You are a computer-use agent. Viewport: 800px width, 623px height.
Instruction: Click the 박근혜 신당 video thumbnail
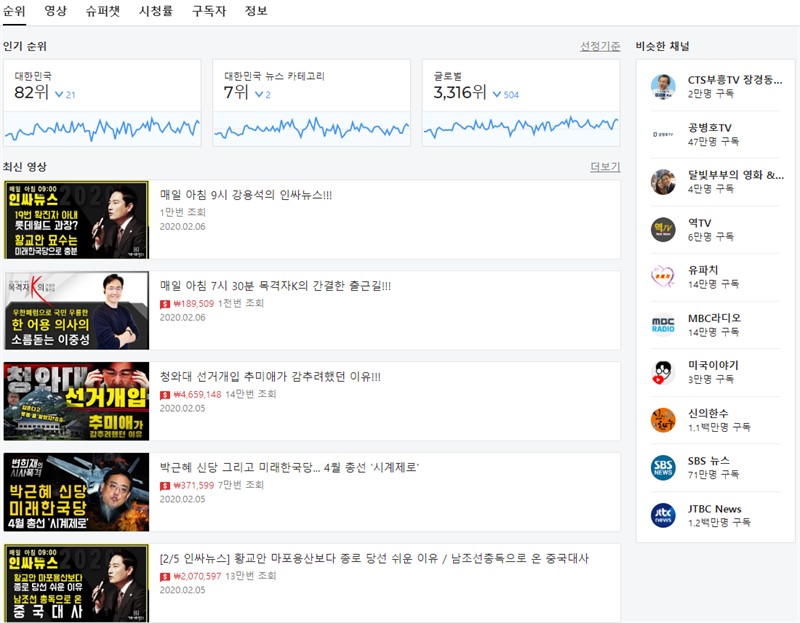76,492
